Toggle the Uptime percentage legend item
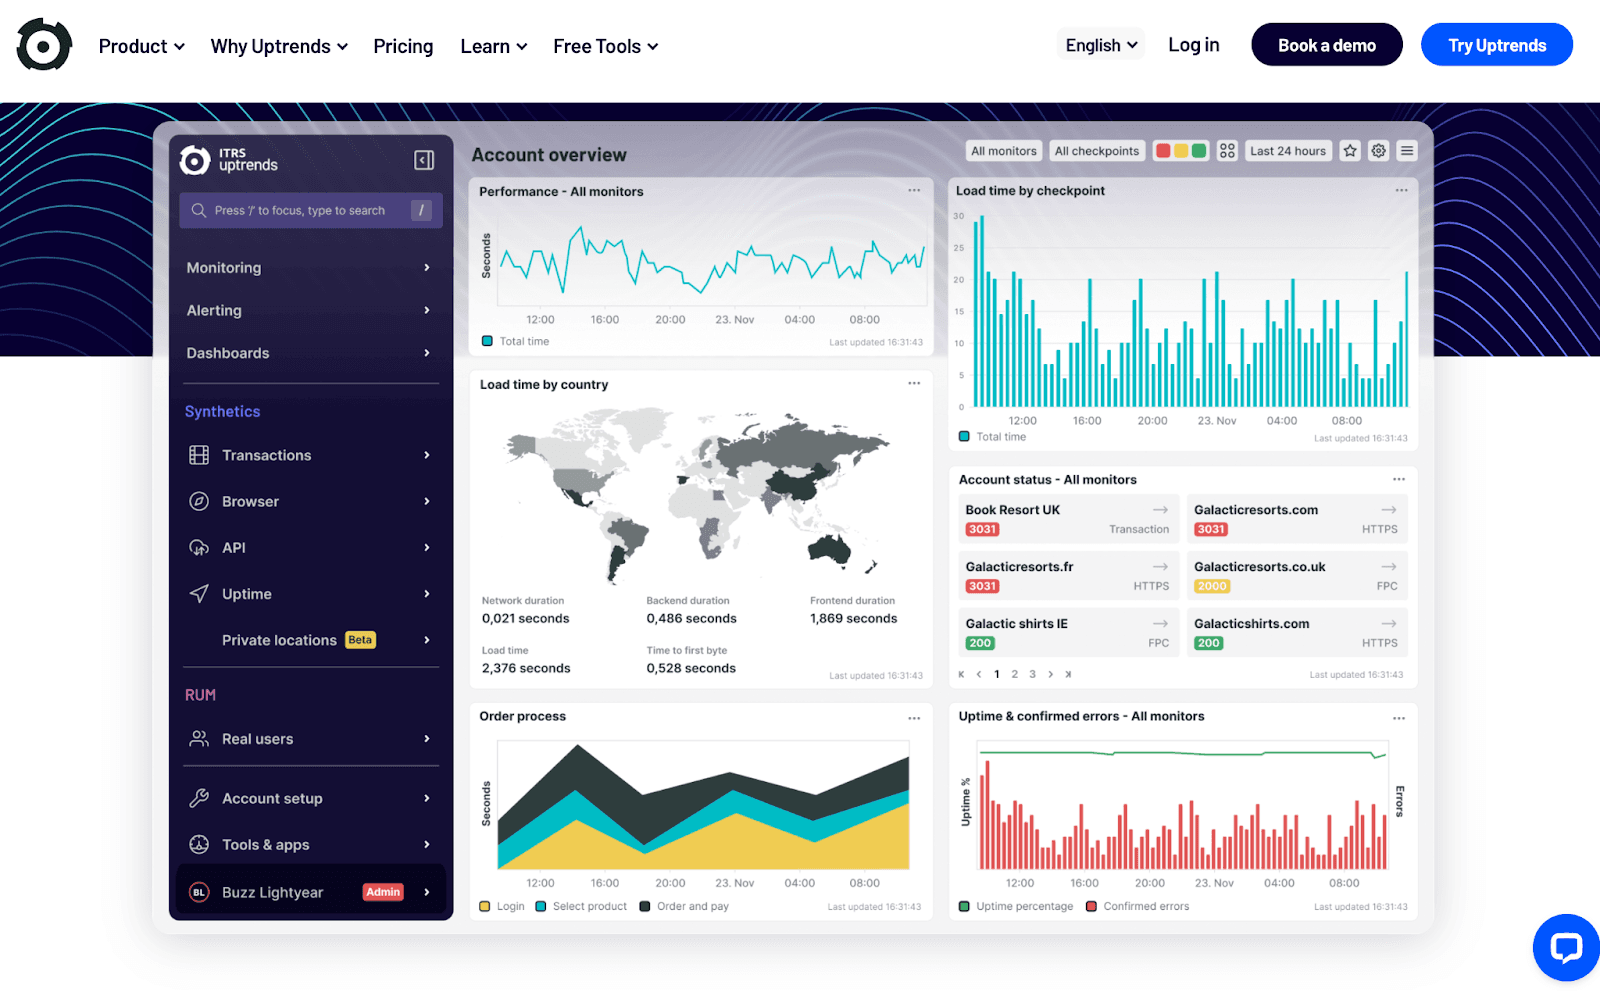This screenshot has width=1600, height=992. coord(1016,906)
